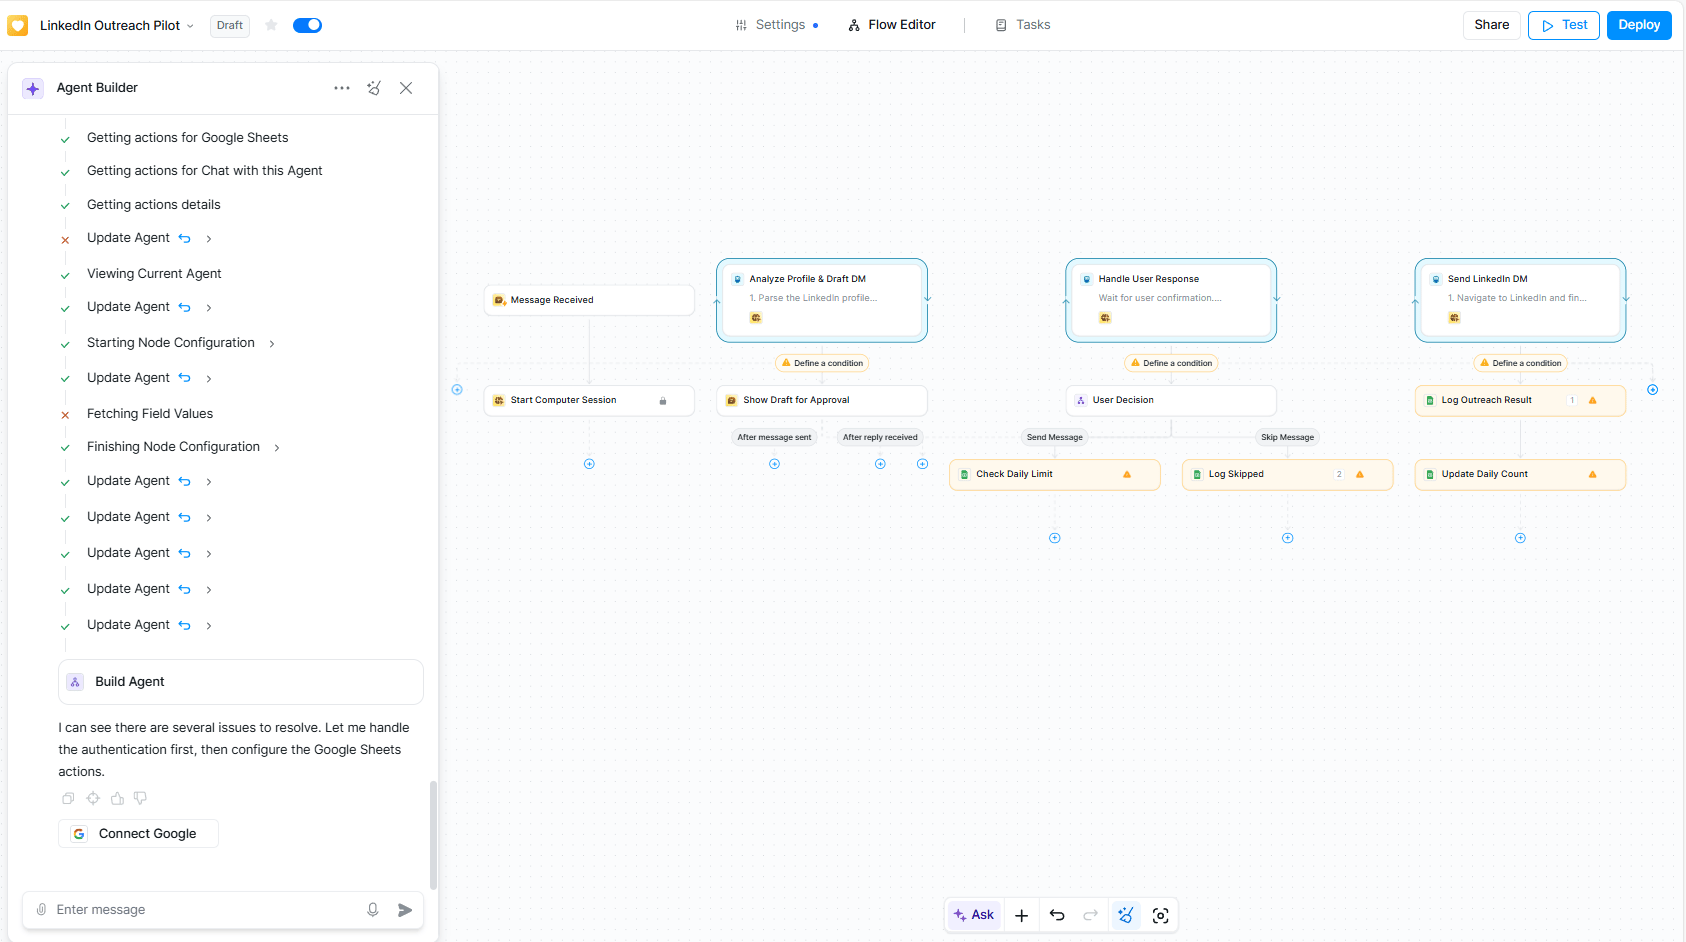The width and height of the screenshot is (1686, 942).
Task: Attach a file with the paperclip icon
Action: click(41, 910)
